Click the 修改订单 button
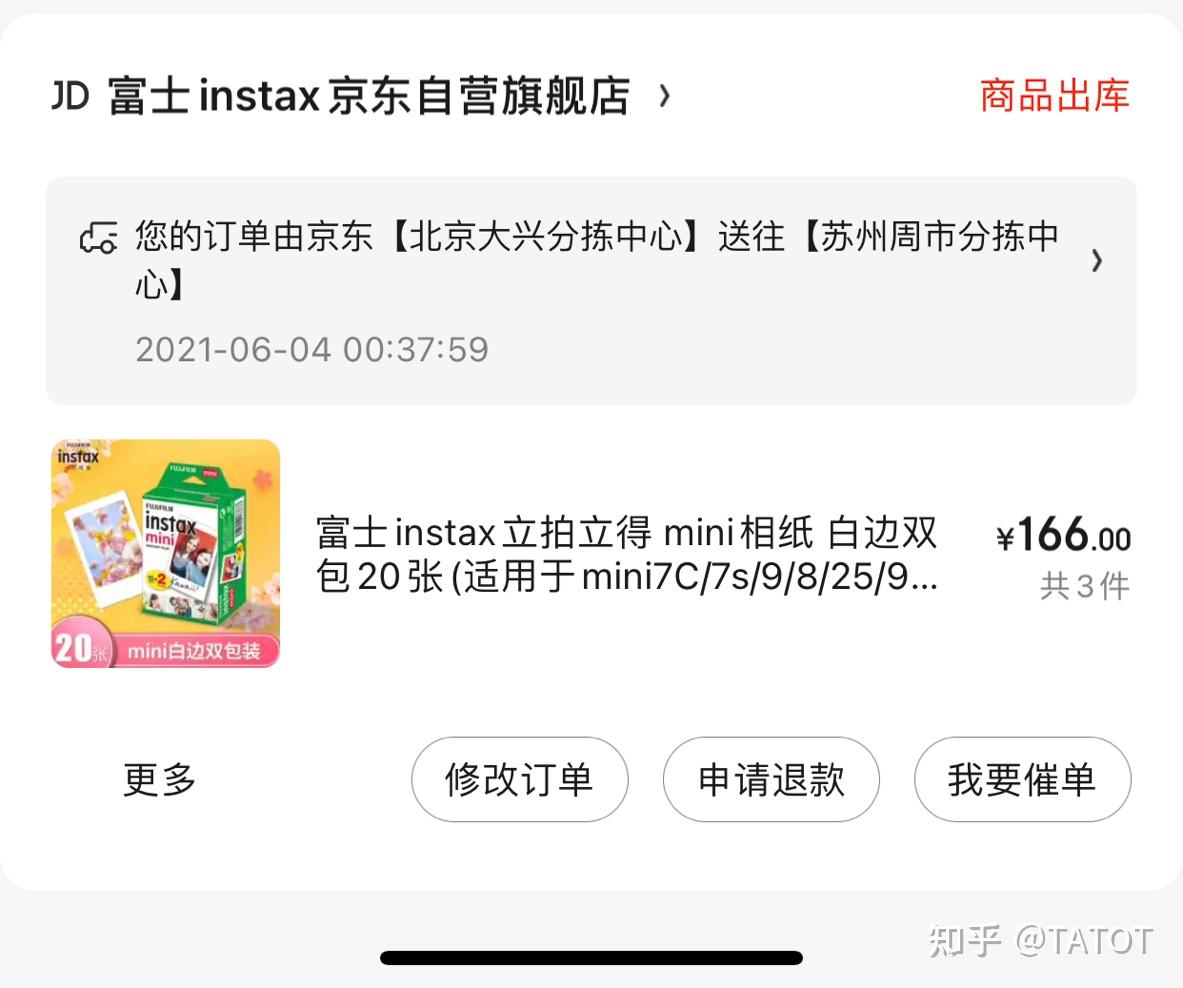The image size is (1183, 988). (x=519, y=779)
